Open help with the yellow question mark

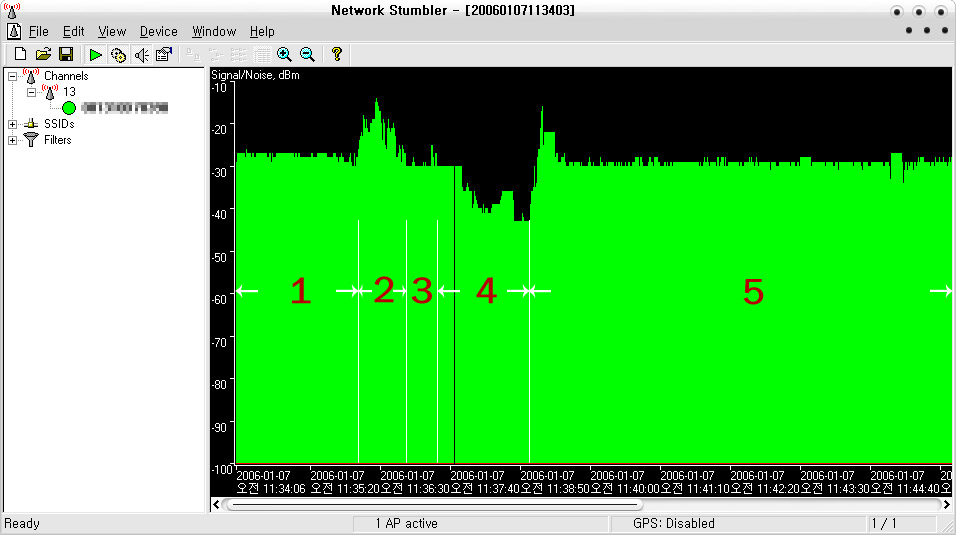click(337, 54)
